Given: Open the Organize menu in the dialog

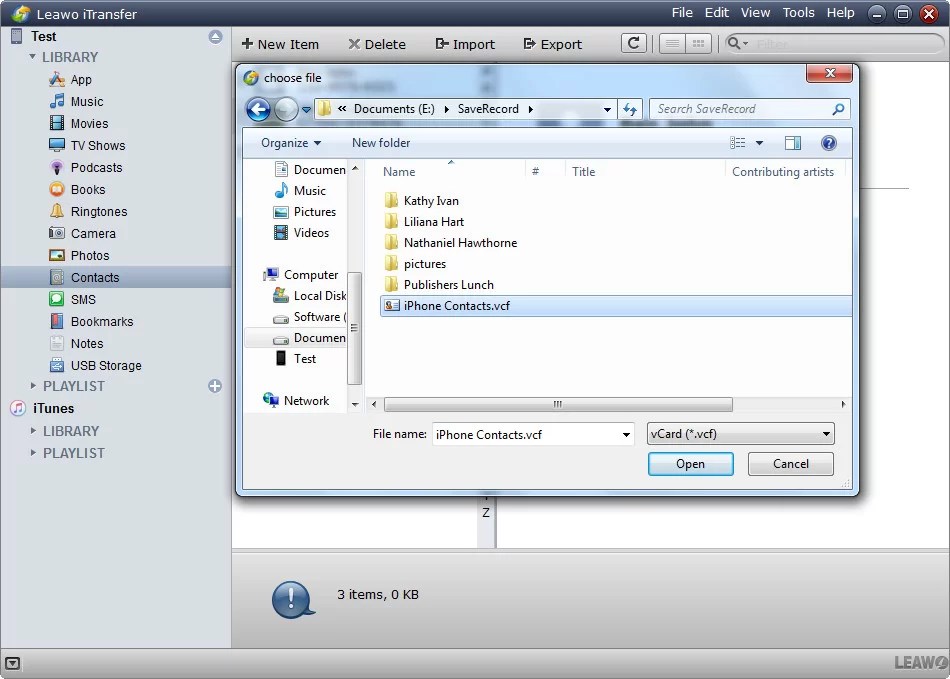Looking at the screenshot, I should coord(289,143).
